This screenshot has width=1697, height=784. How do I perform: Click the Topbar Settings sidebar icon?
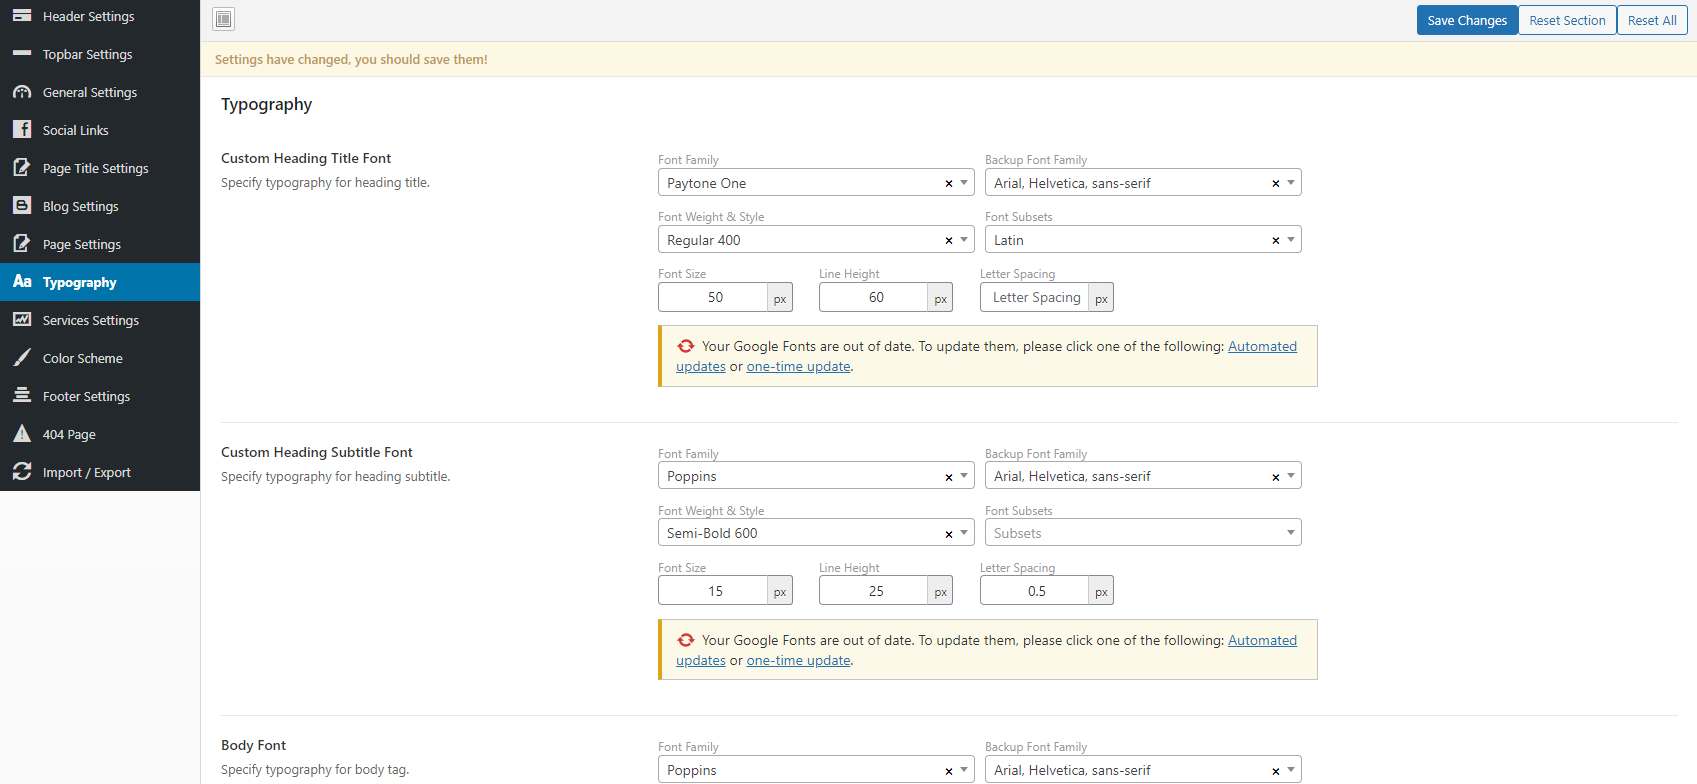pyautogui.click(x=22, y=54)
